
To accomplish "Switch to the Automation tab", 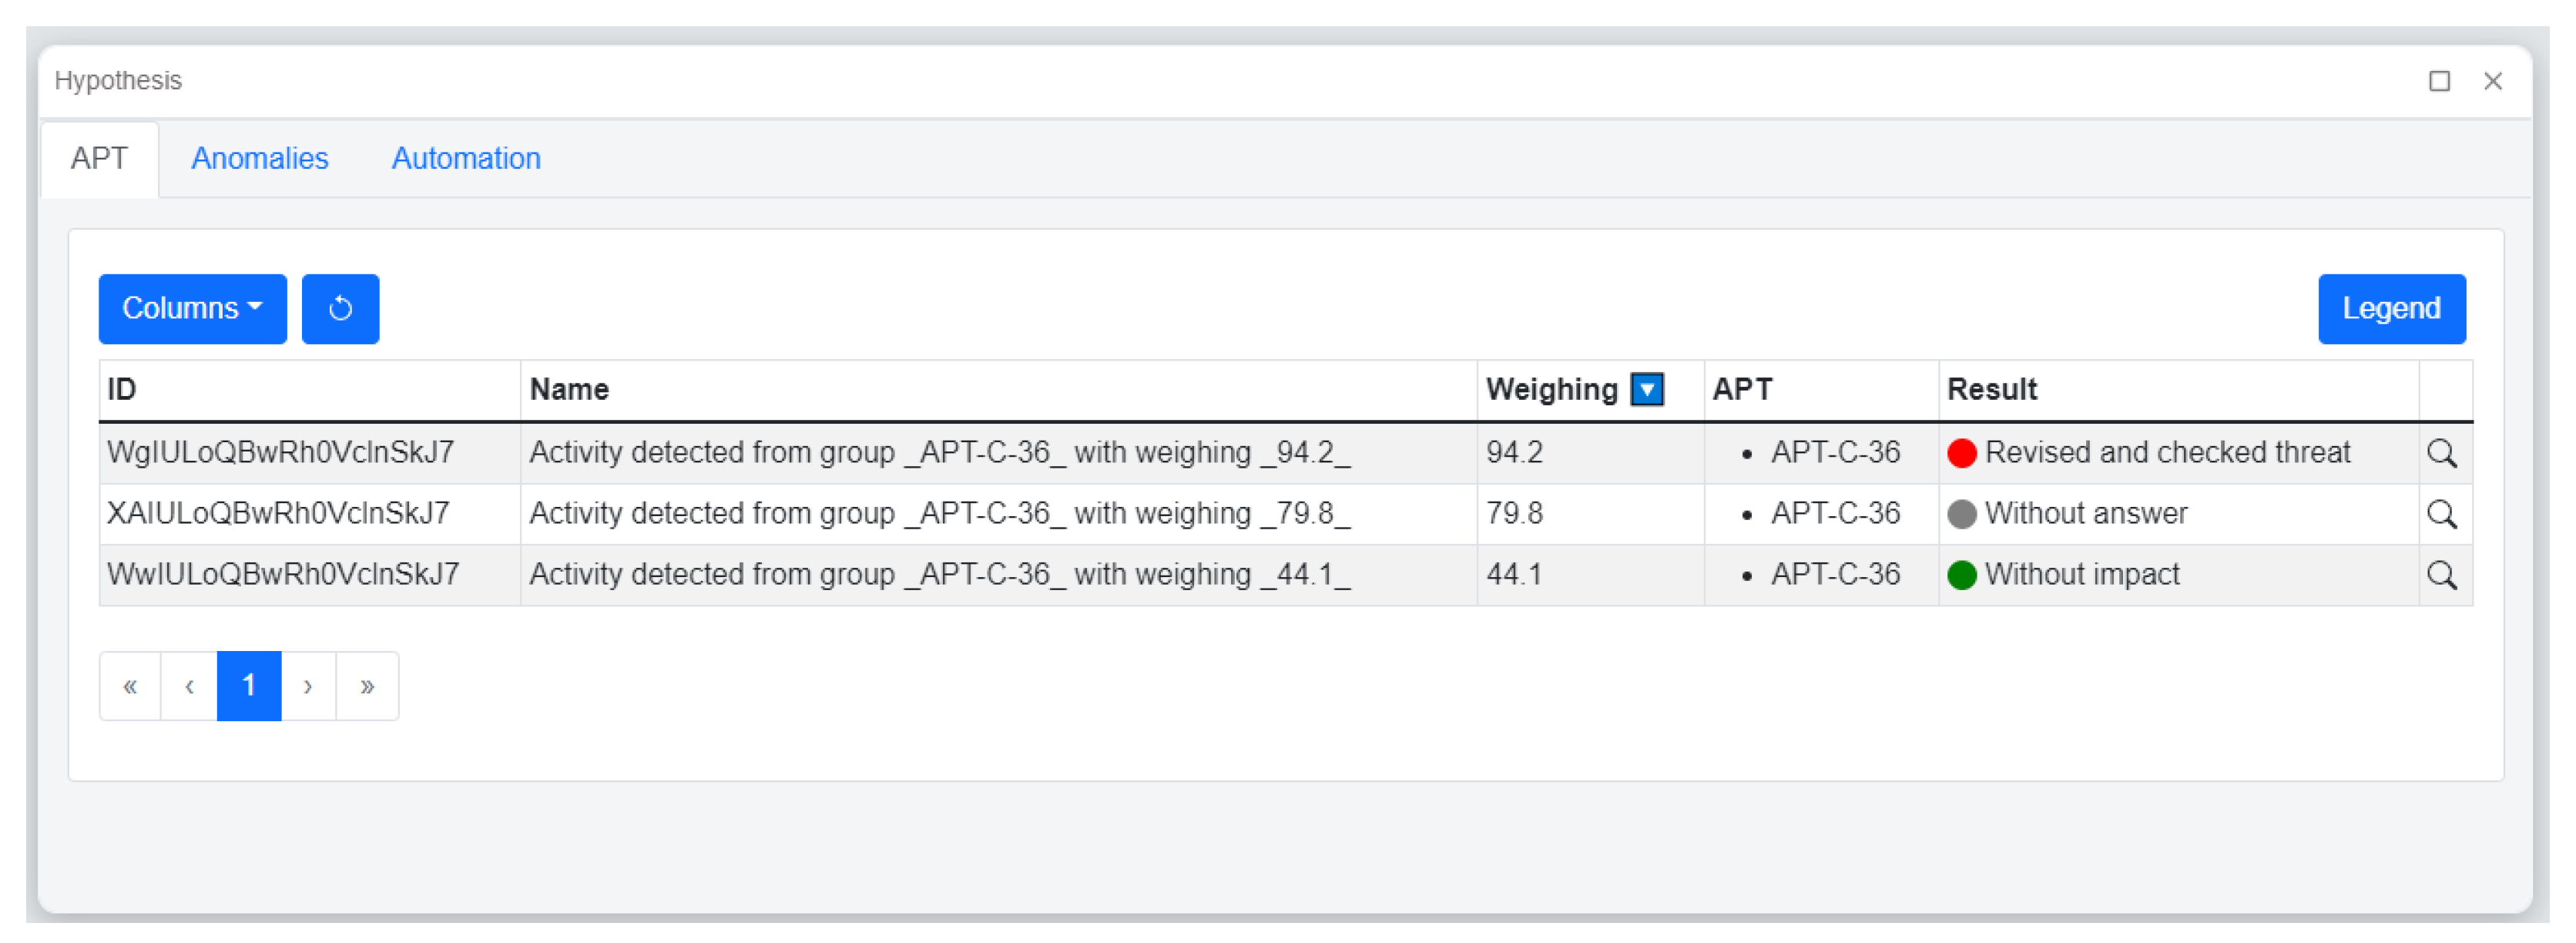I will point(466,158).
